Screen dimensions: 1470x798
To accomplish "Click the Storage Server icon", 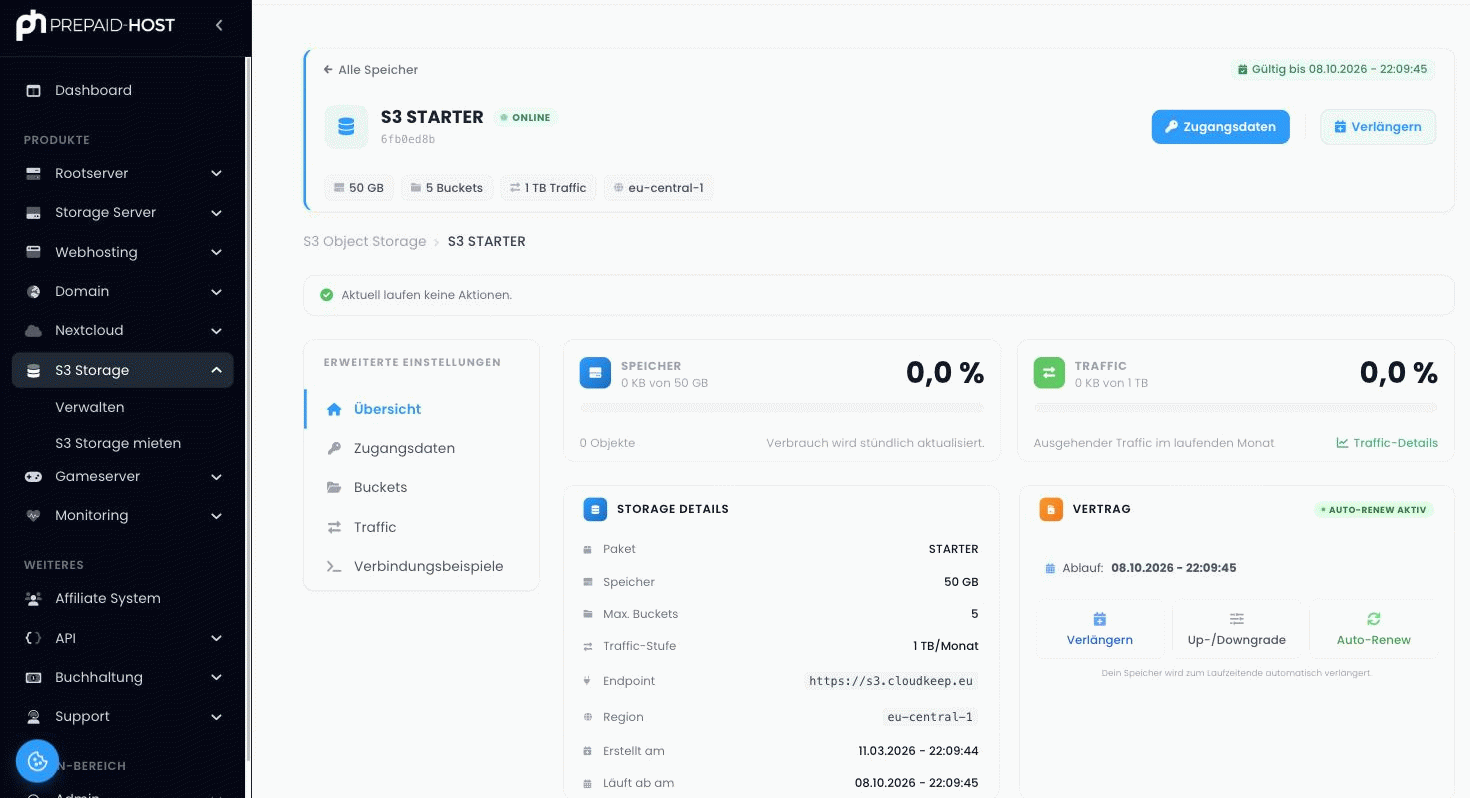I will point(33,212).
